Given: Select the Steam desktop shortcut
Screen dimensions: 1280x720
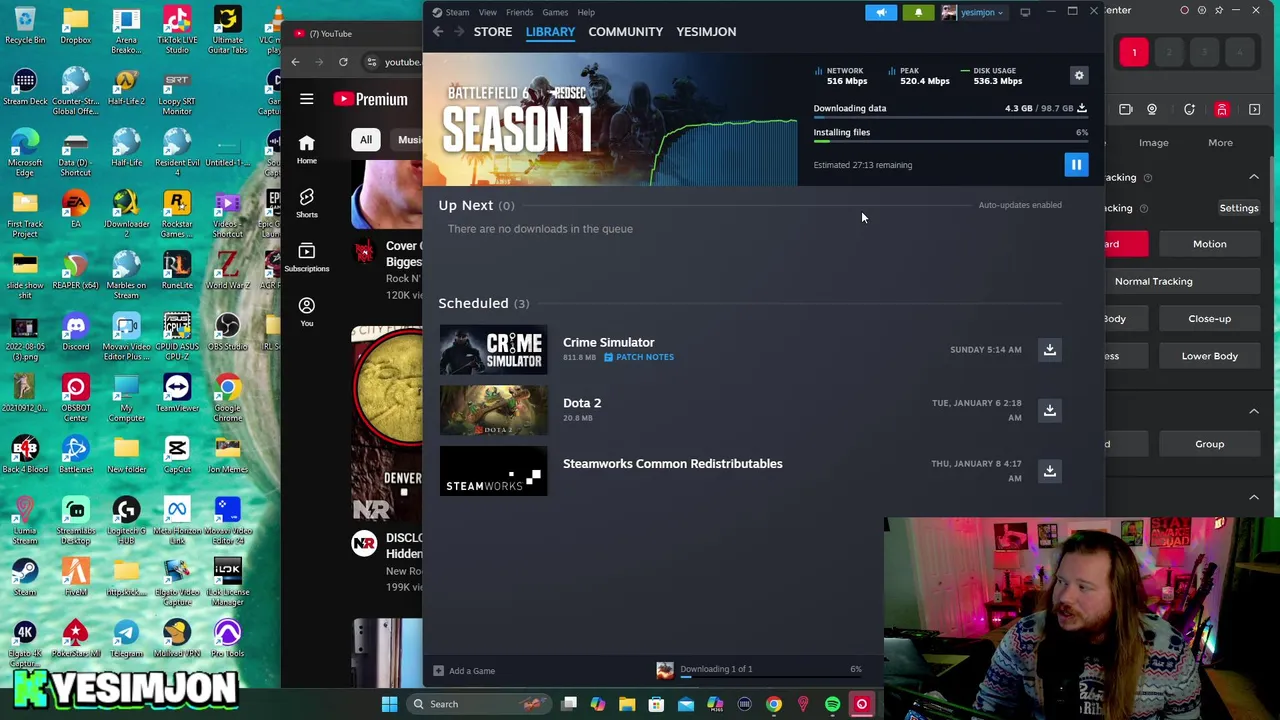Looking at the screenshot, I should (25, 578).
